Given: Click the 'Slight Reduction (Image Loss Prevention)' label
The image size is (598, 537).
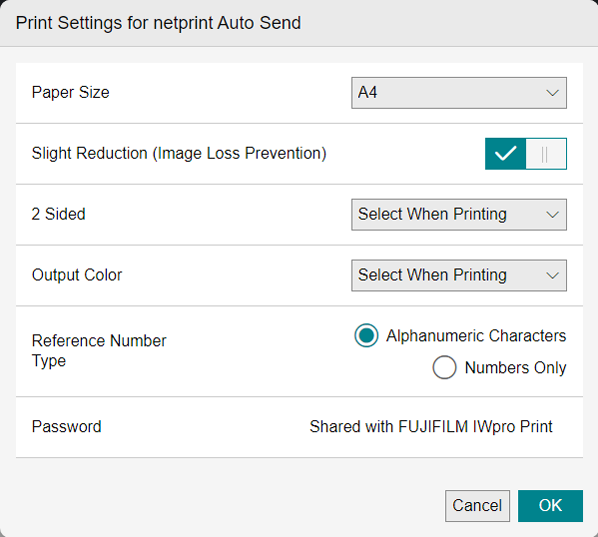Looking at the screenshot, I should coord(179,153).
